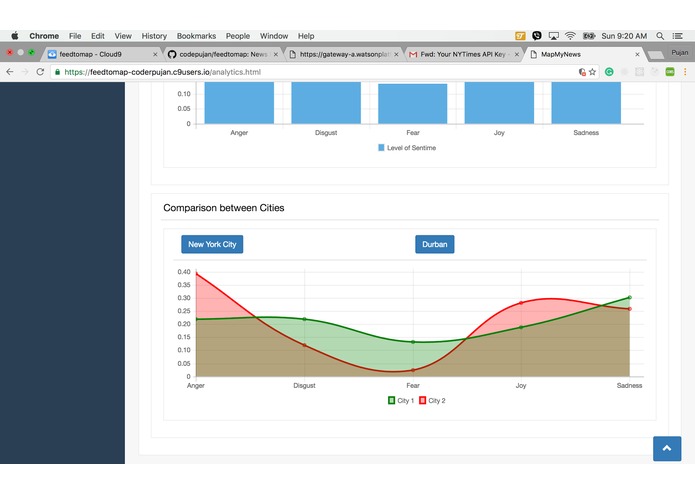The height and width of the screenshot is (494, 695).
Task: Click the Fear bar in bar chart
Action: click(x=413, y=104)
